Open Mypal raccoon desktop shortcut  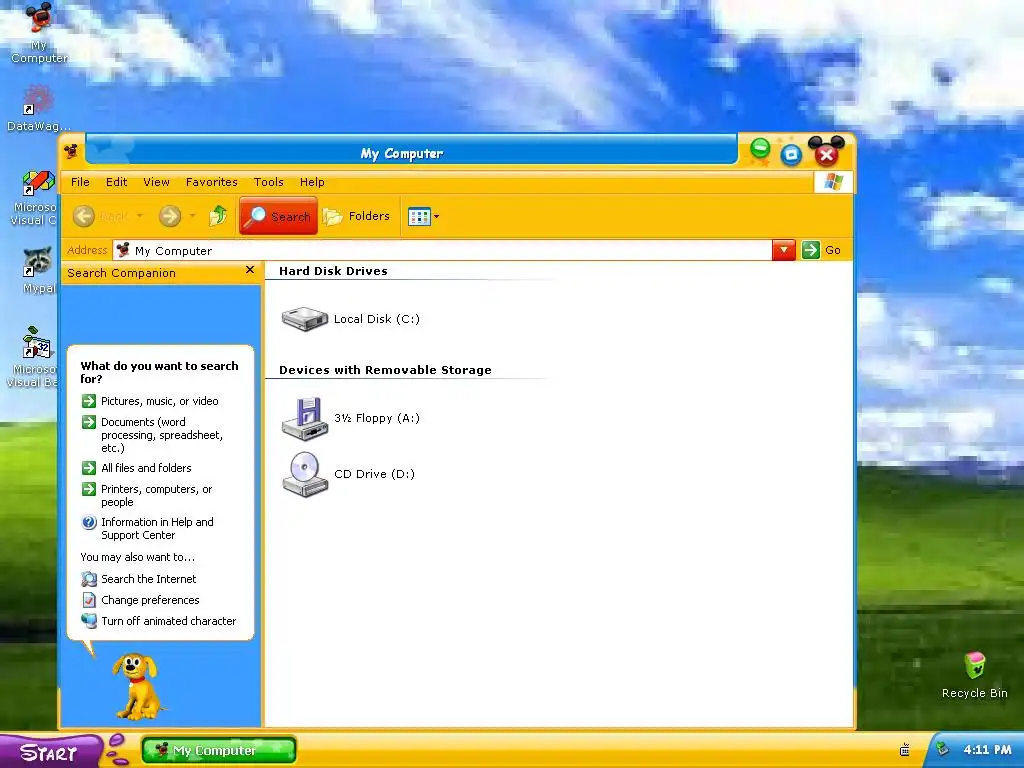[38, 270]
